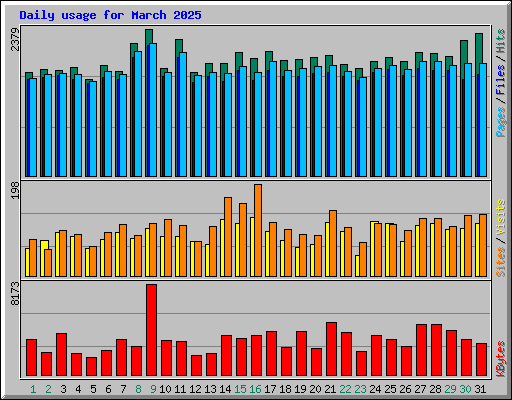Click the 'Daily usage for March 2025' title

[x=110, y=15]
